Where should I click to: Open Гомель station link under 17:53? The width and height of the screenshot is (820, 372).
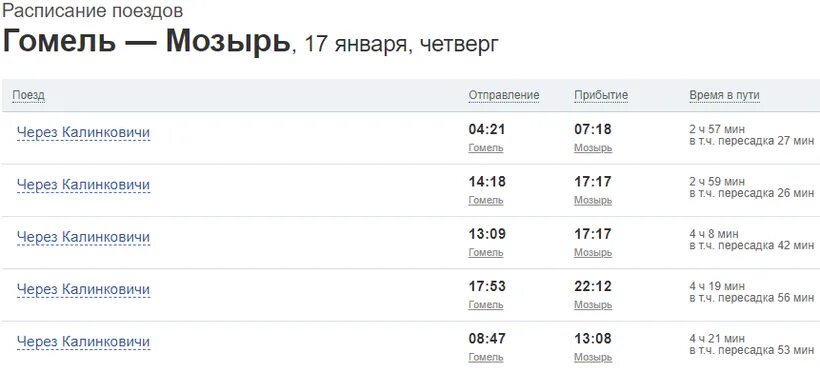tap(486, 305)
